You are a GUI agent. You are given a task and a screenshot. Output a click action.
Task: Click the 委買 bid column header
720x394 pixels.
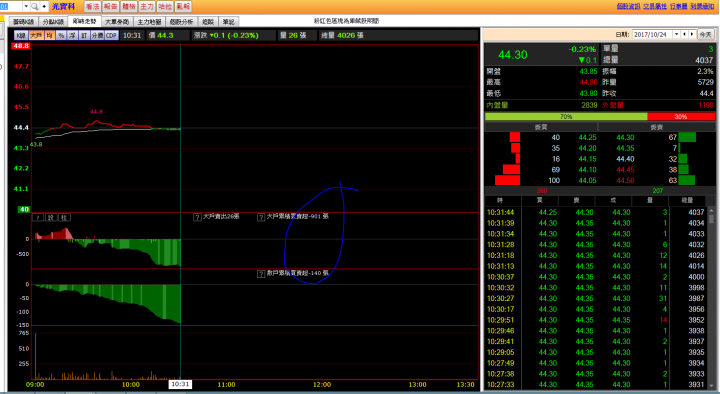(541, 127)
